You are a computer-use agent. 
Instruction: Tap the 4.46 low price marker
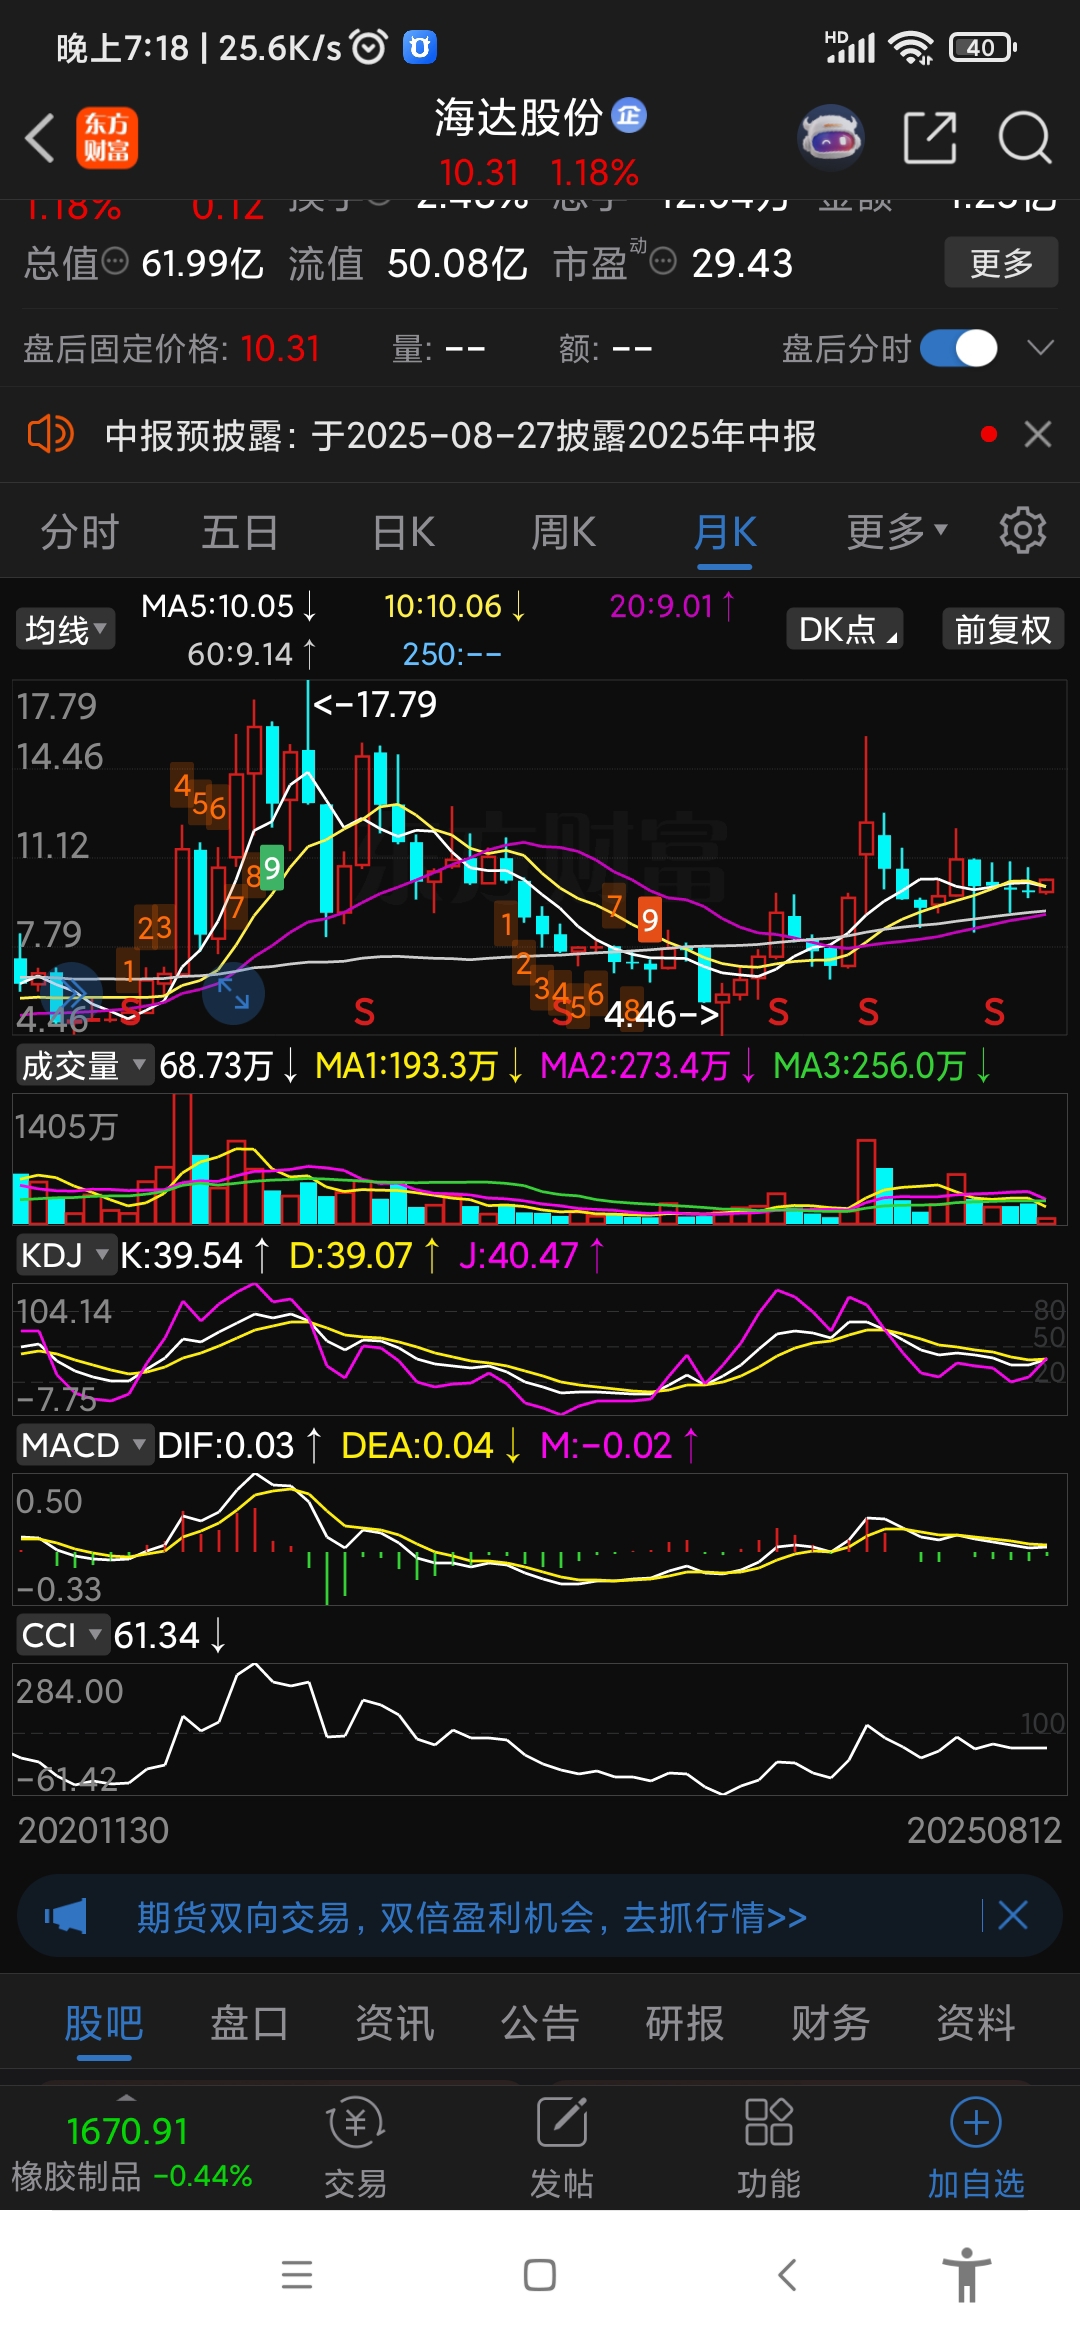click(661, 1014)
